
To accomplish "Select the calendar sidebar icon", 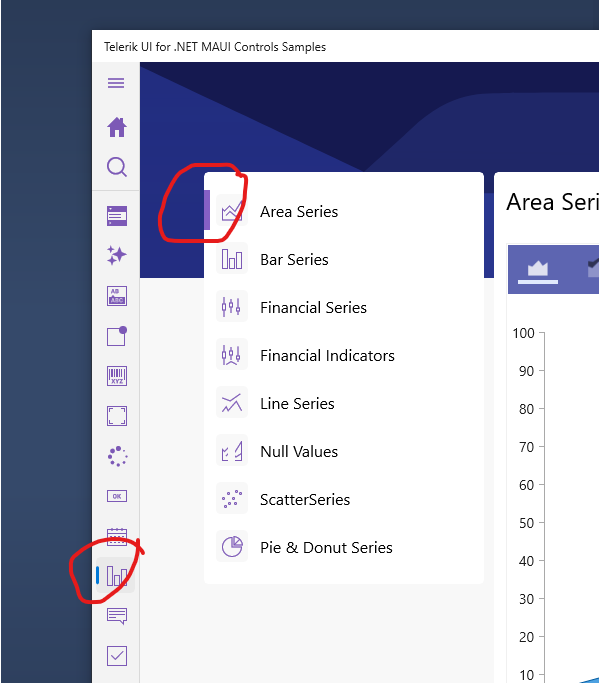I will 117,536.
